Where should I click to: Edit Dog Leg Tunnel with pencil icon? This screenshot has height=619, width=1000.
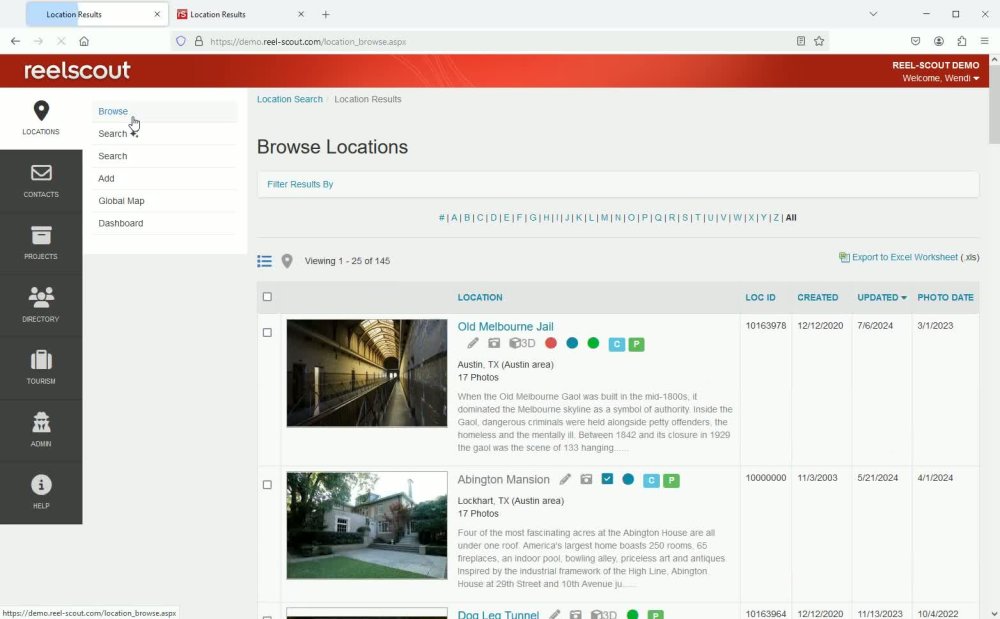click(555, 615)
